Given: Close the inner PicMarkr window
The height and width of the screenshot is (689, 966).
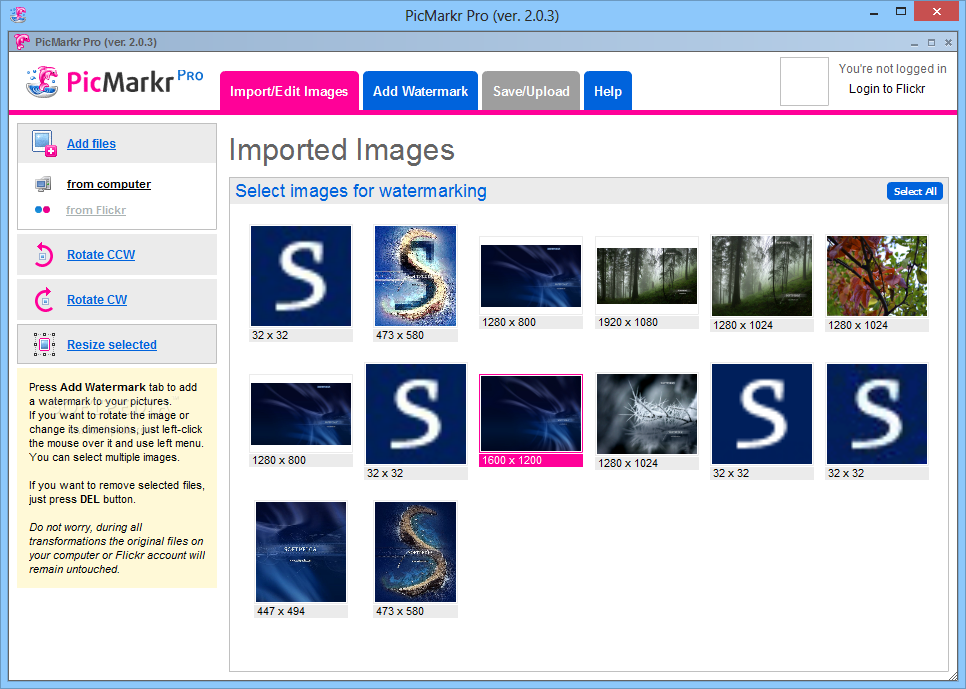Looking at the screenshot, I should tap(949, 43).
